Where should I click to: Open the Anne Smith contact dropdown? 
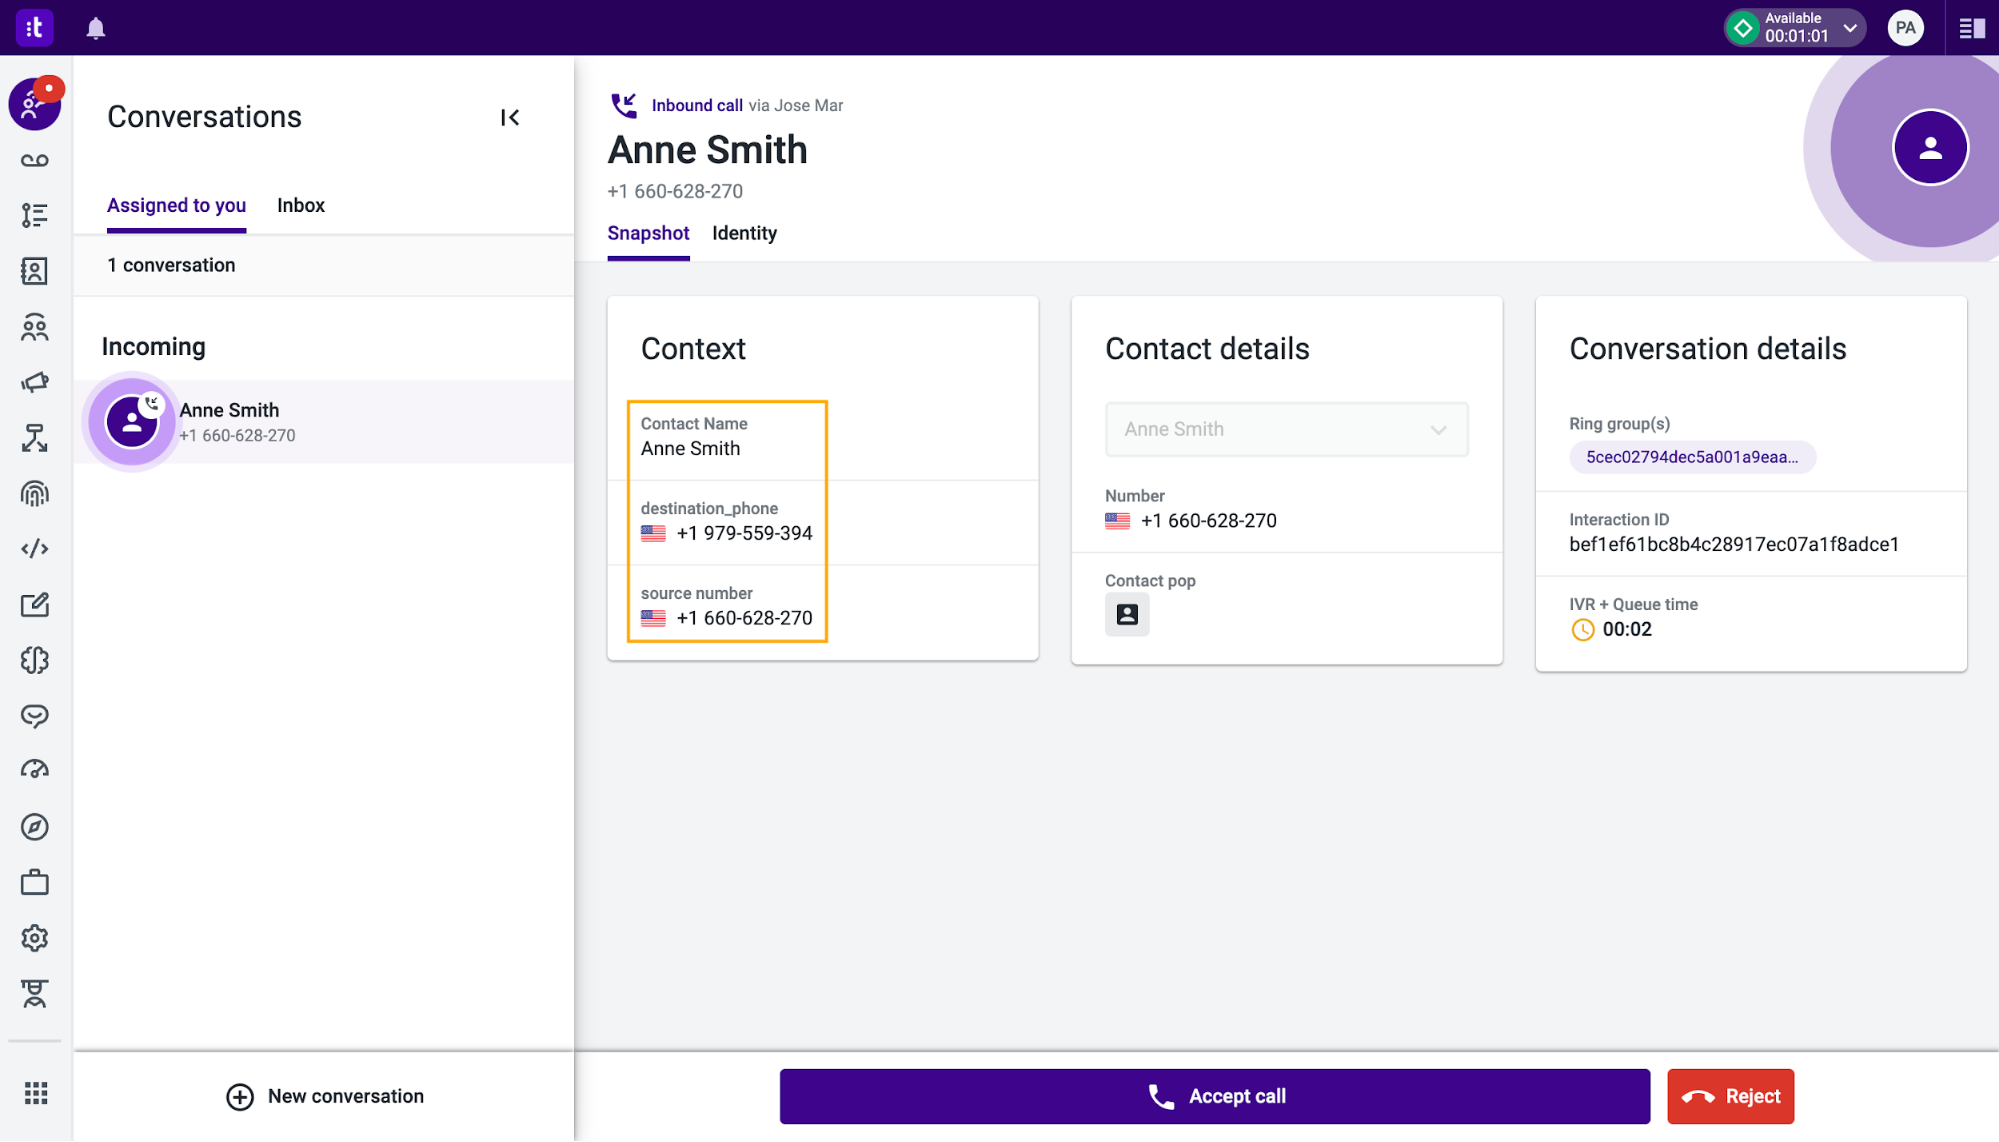tap(1286, 429)
